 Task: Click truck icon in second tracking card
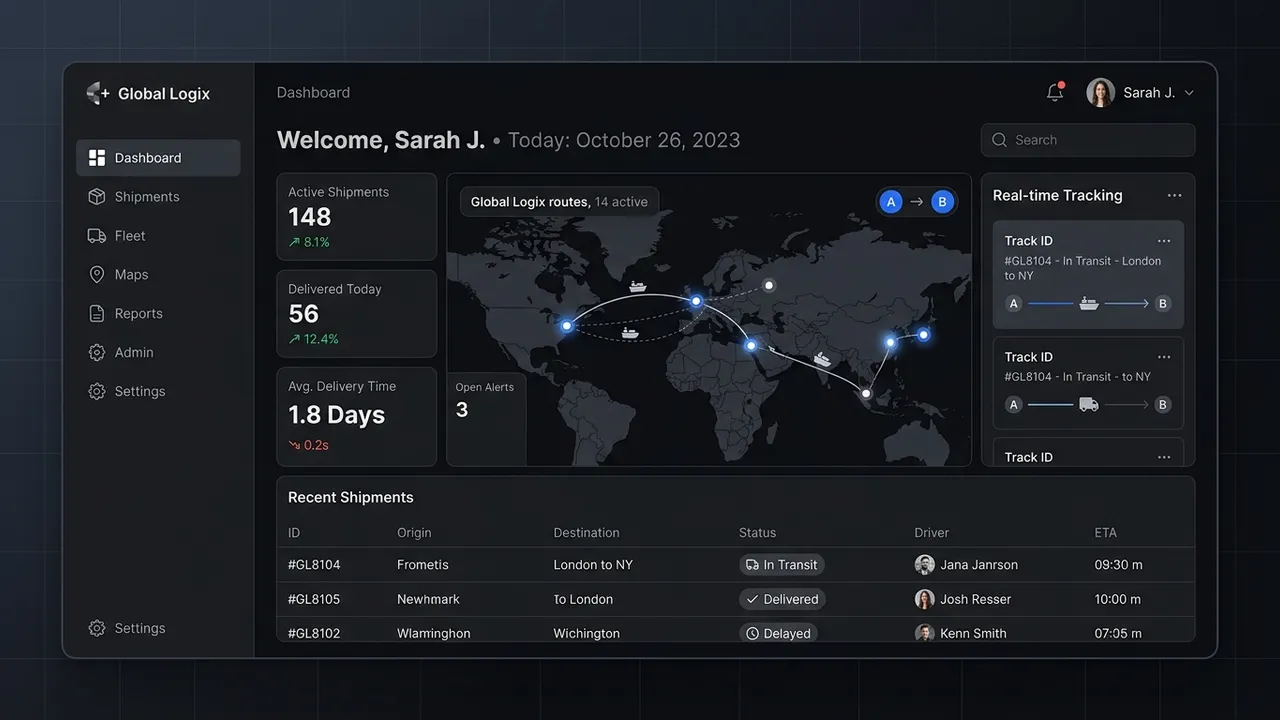click(1089, 404)
